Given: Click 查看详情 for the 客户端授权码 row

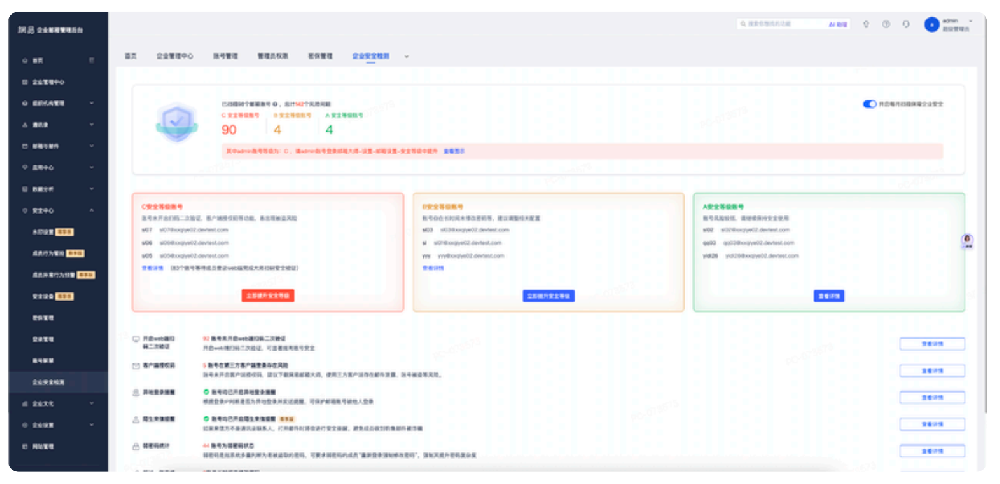Looking at the screenshot, I should 932,370.
